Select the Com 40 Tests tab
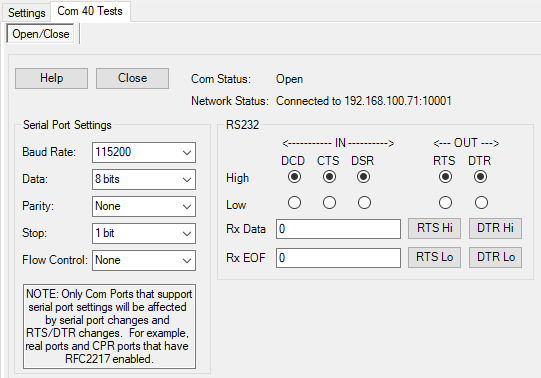The height and width of the screenshot is (378, 541). click(90, 11)
